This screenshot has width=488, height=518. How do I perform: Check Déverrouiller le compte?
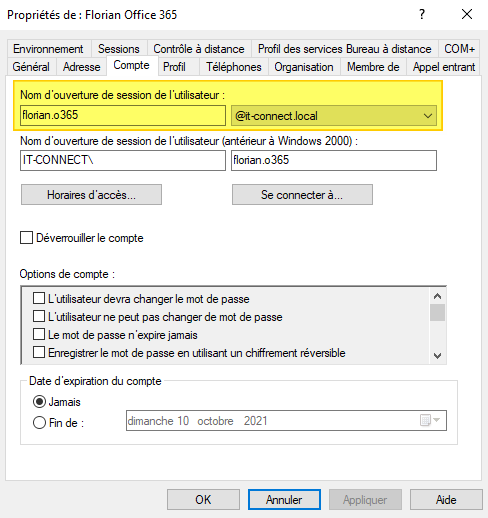pos(26,238)
